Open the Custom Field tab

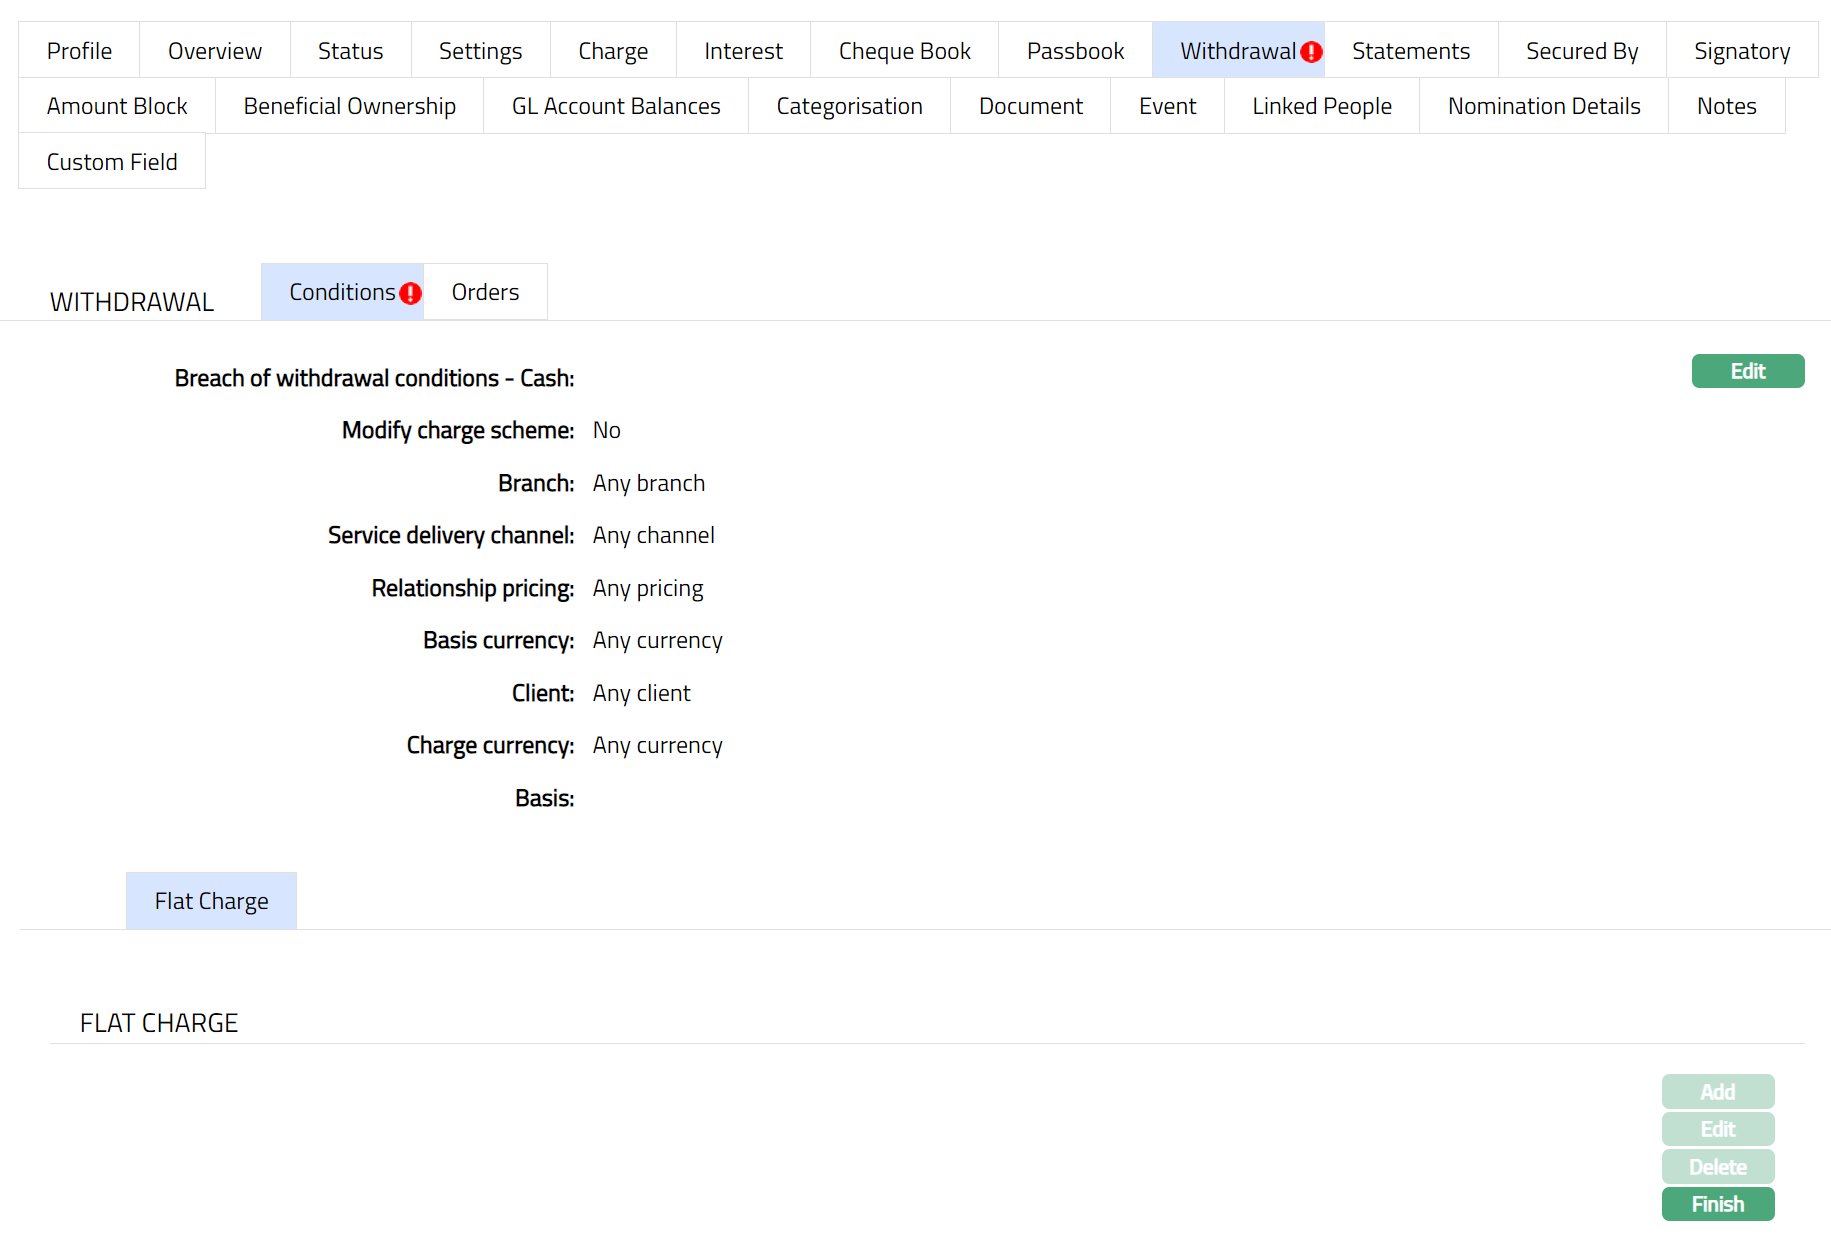coord(112,162)
